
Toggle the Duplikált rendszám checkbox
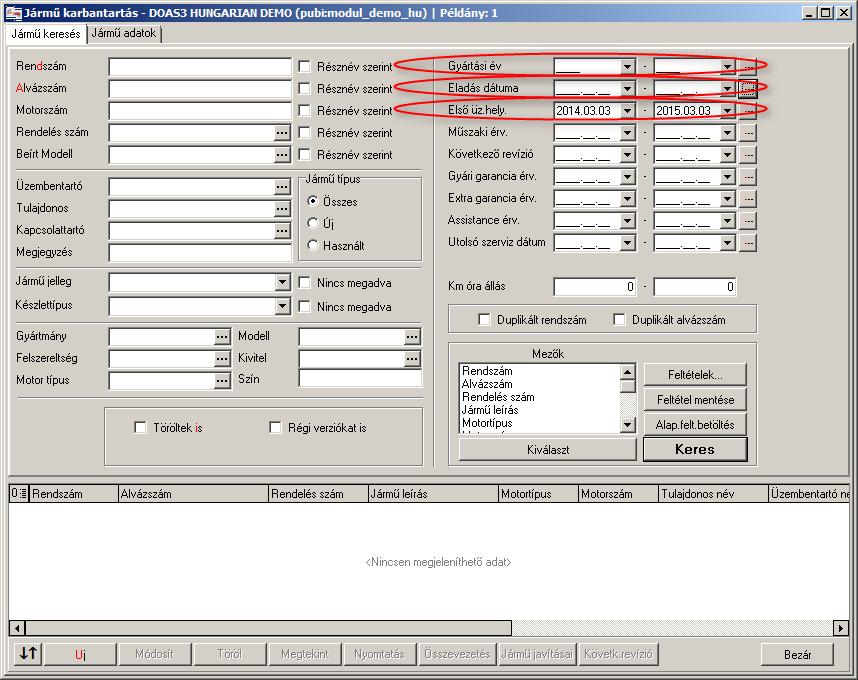484,319
